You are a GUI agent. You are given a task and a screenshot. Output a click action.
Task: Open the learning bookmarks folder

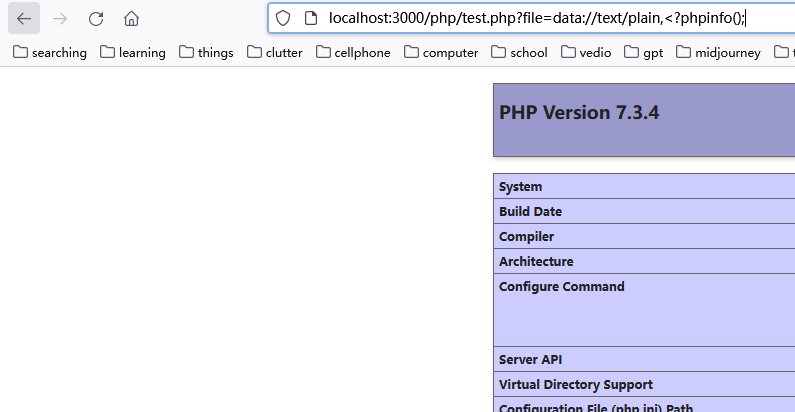pos(133,52)
